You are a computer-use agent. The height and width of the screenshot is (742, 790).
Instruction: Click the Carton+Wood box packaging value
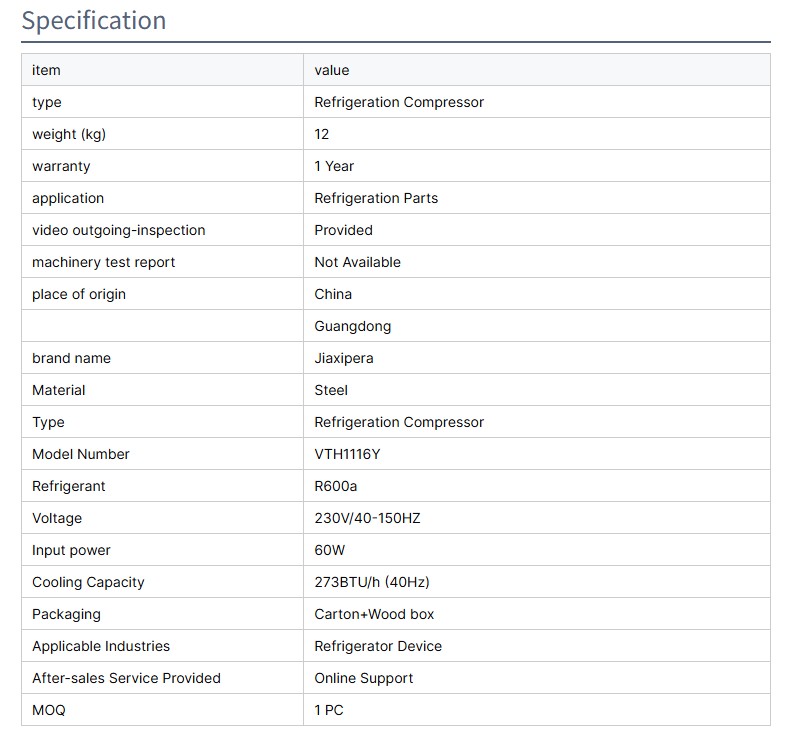(x=374, y=614)
